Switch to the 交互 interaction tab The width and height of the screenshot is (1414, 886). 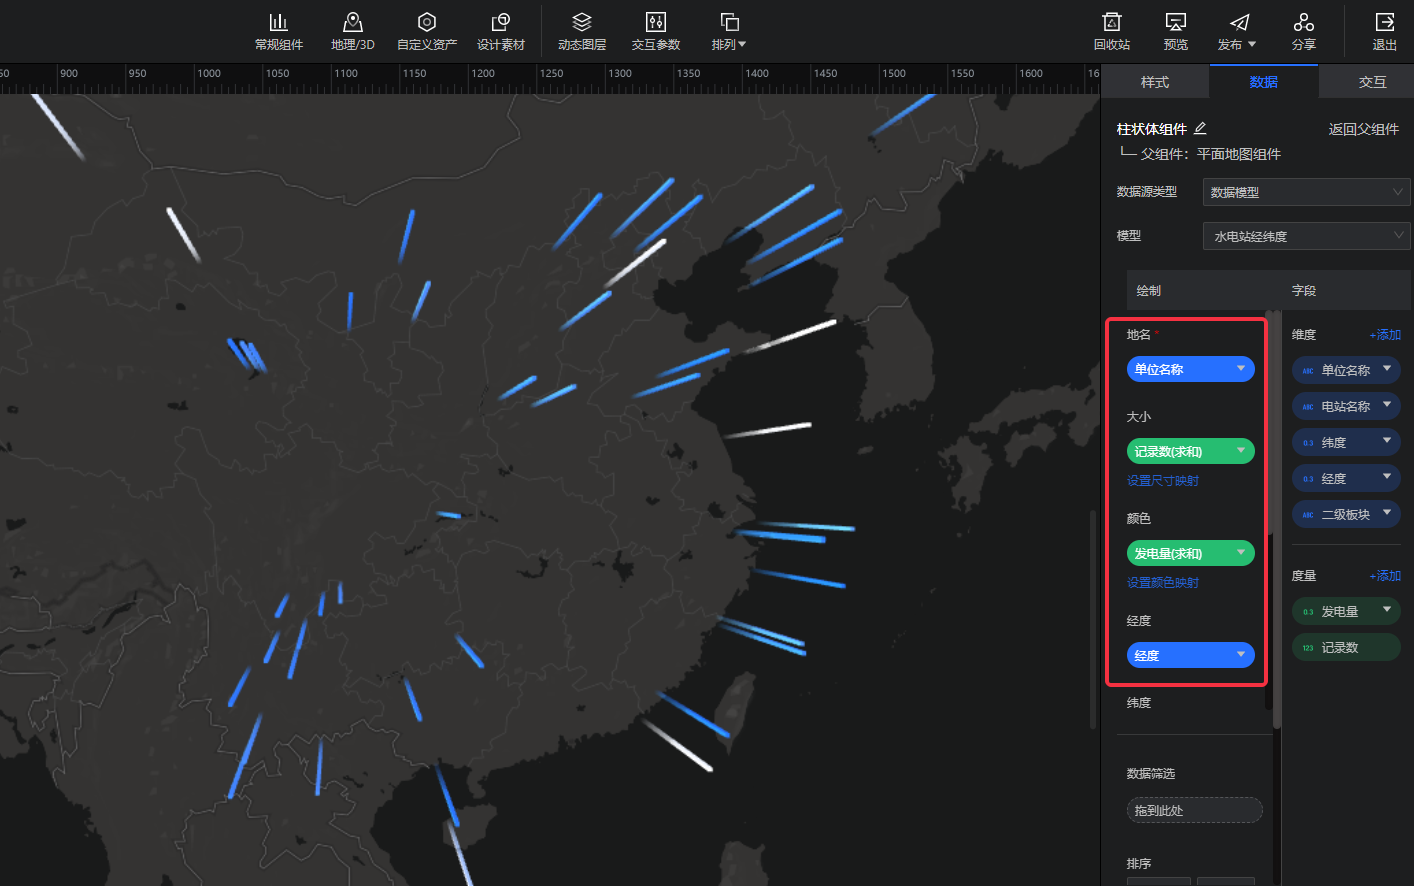pos(1372,82)
